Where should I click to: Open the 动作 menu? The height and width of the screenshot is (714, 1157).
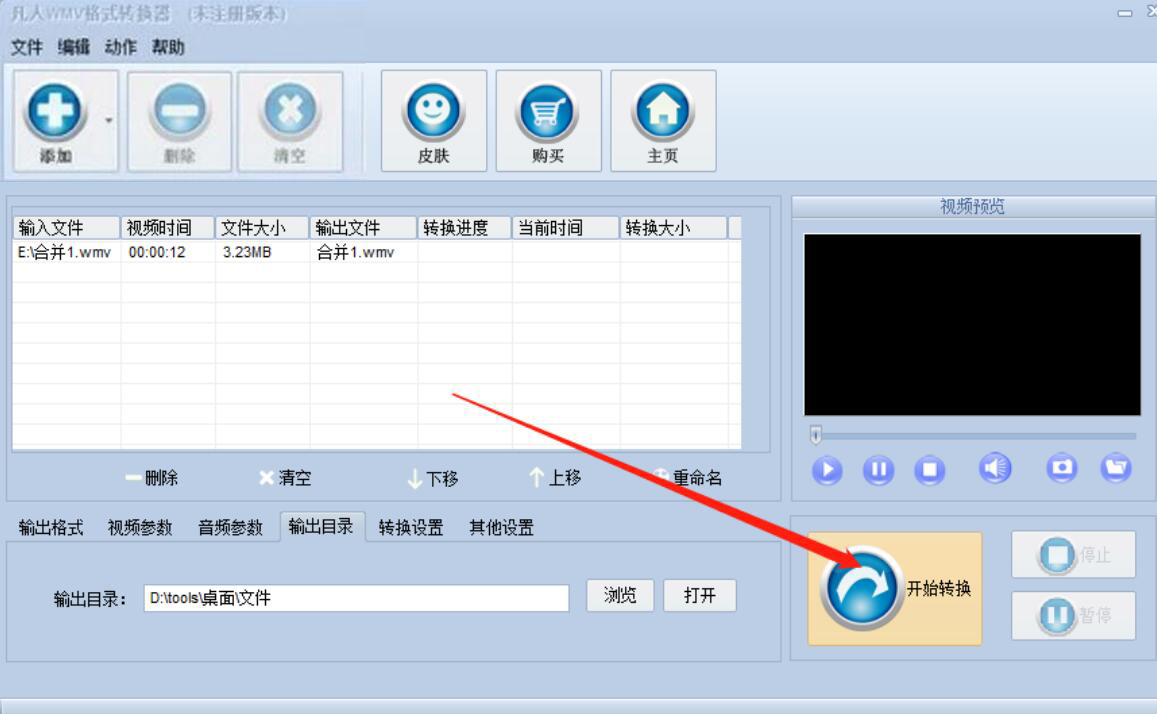pyautogui.click(x=120, y=47)
